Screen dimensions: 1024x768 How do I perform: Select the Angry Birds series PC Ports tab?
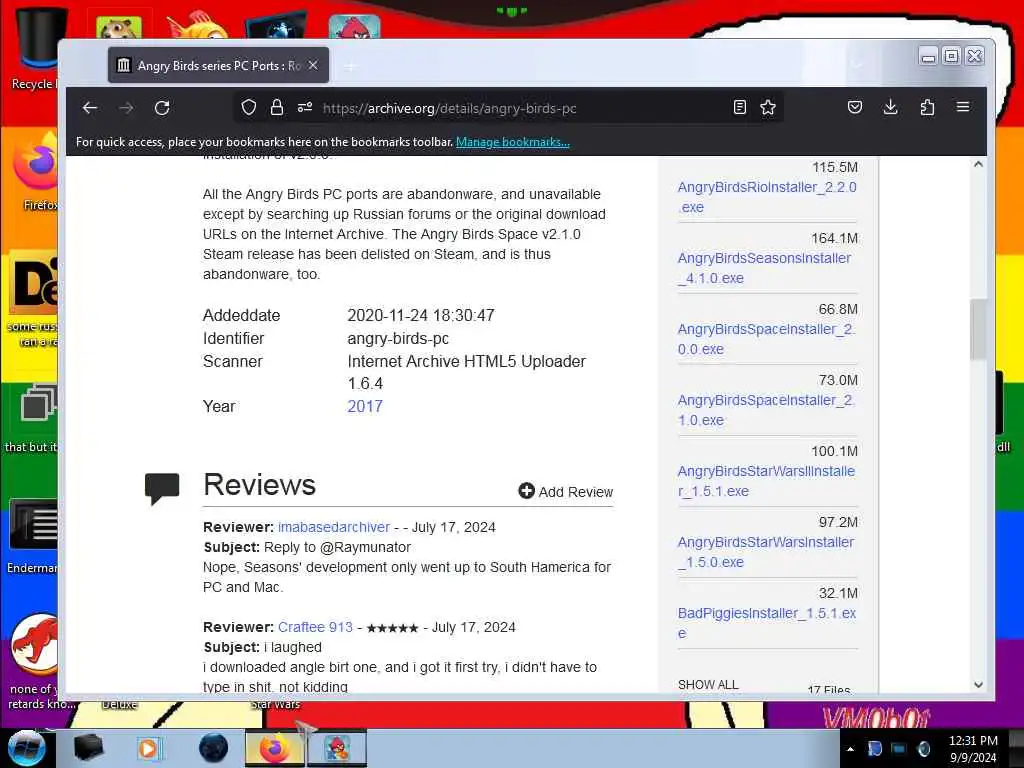(x=218, y=65)
